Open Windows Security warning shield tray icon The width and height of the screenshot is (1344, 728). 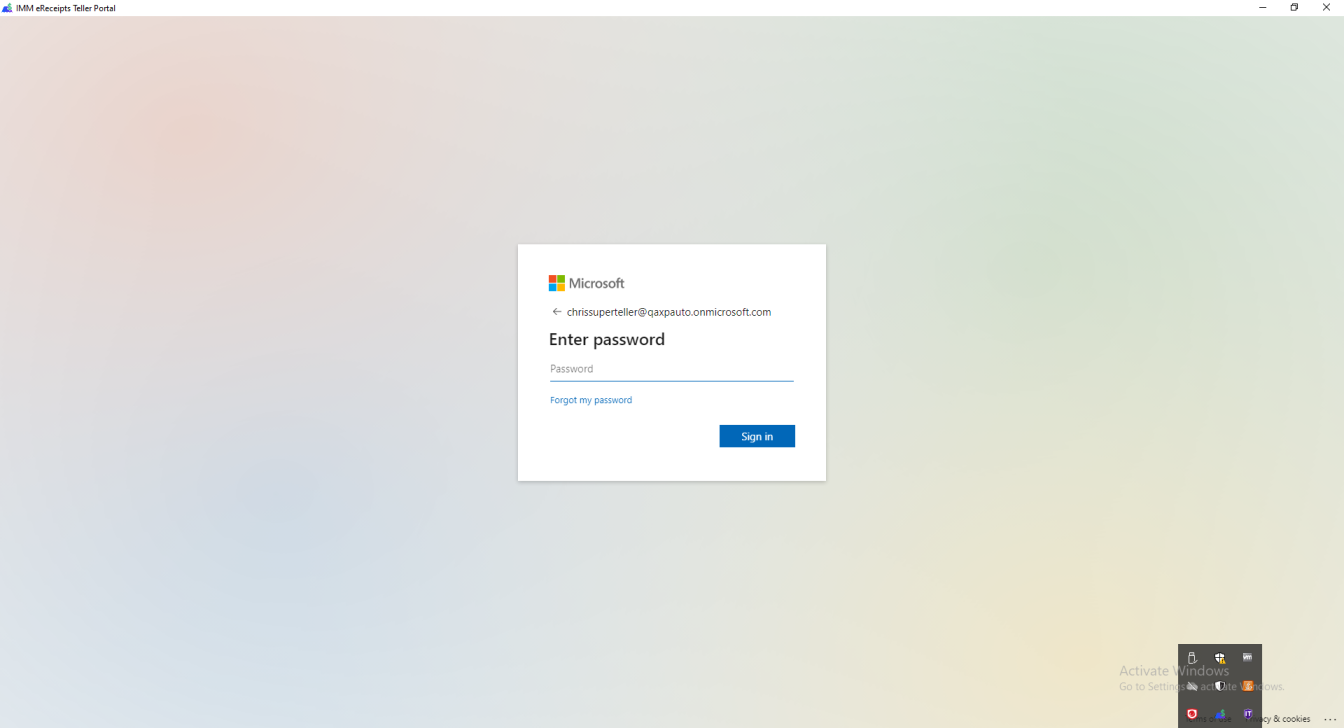coord(1220,658)
